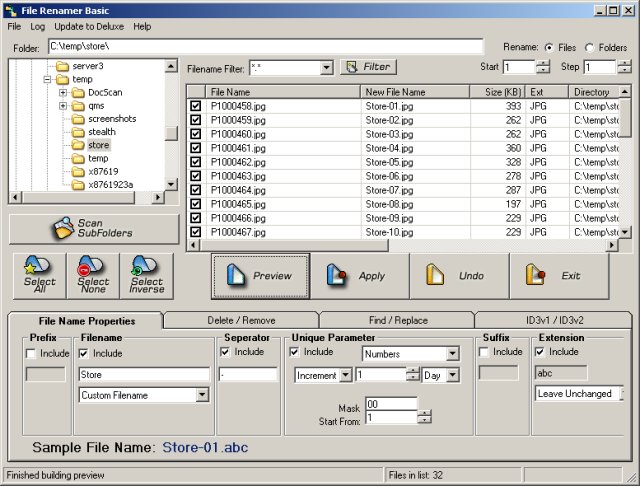Open the Help menu
Viewport: 640px width, 486px height.
[142, 27]
